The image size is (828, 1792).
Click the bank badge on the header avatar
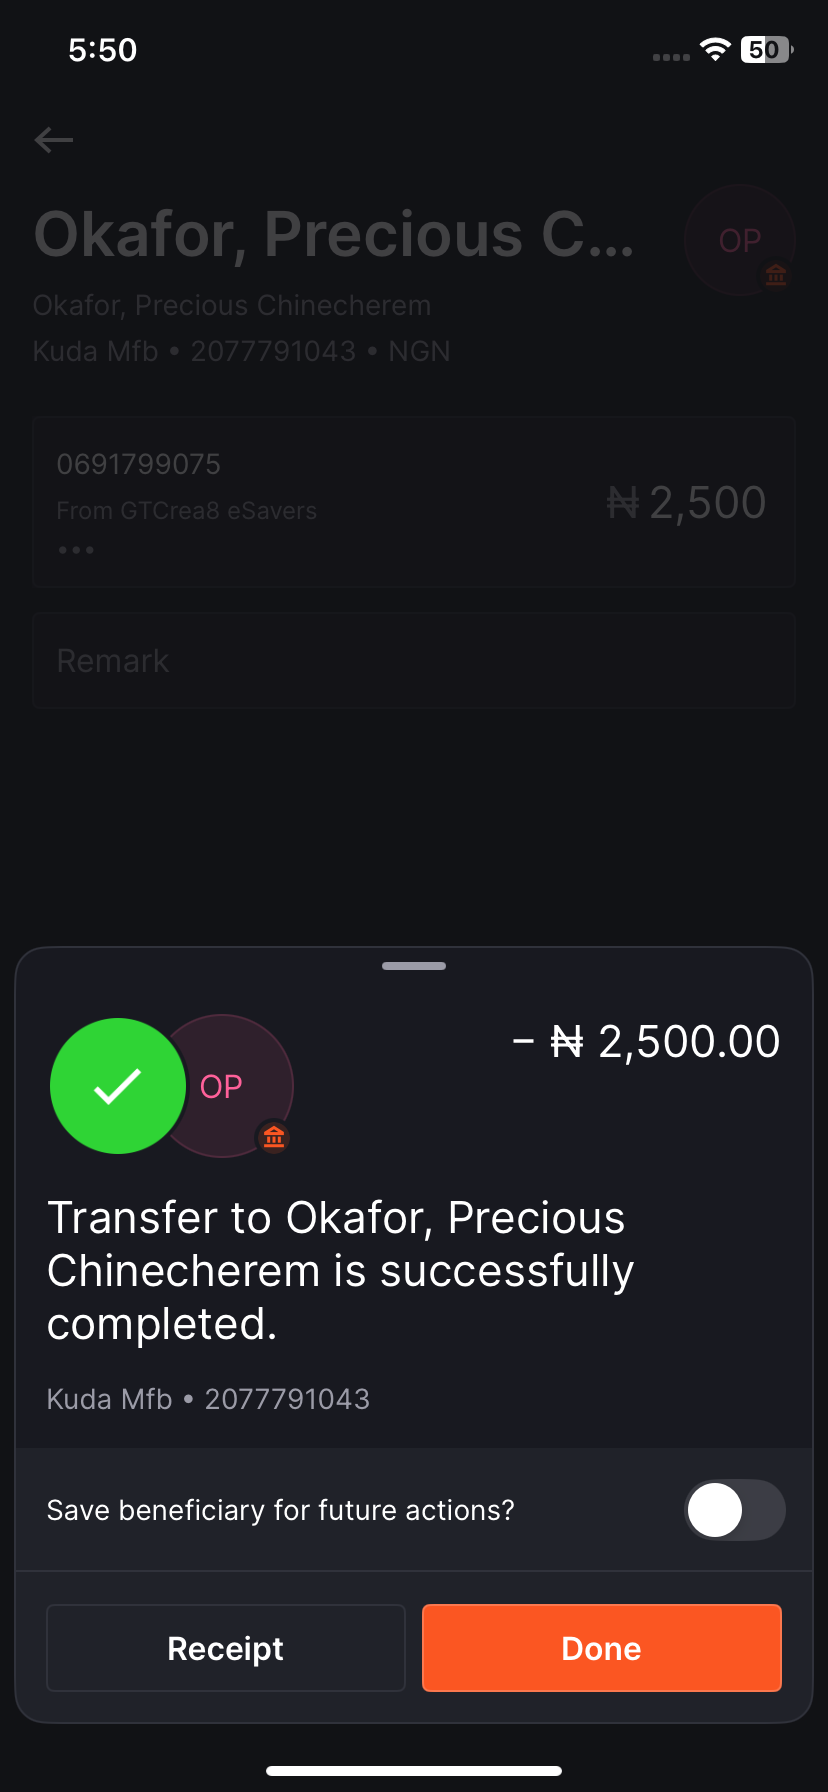pyautogui.click(x=776, y=275)
